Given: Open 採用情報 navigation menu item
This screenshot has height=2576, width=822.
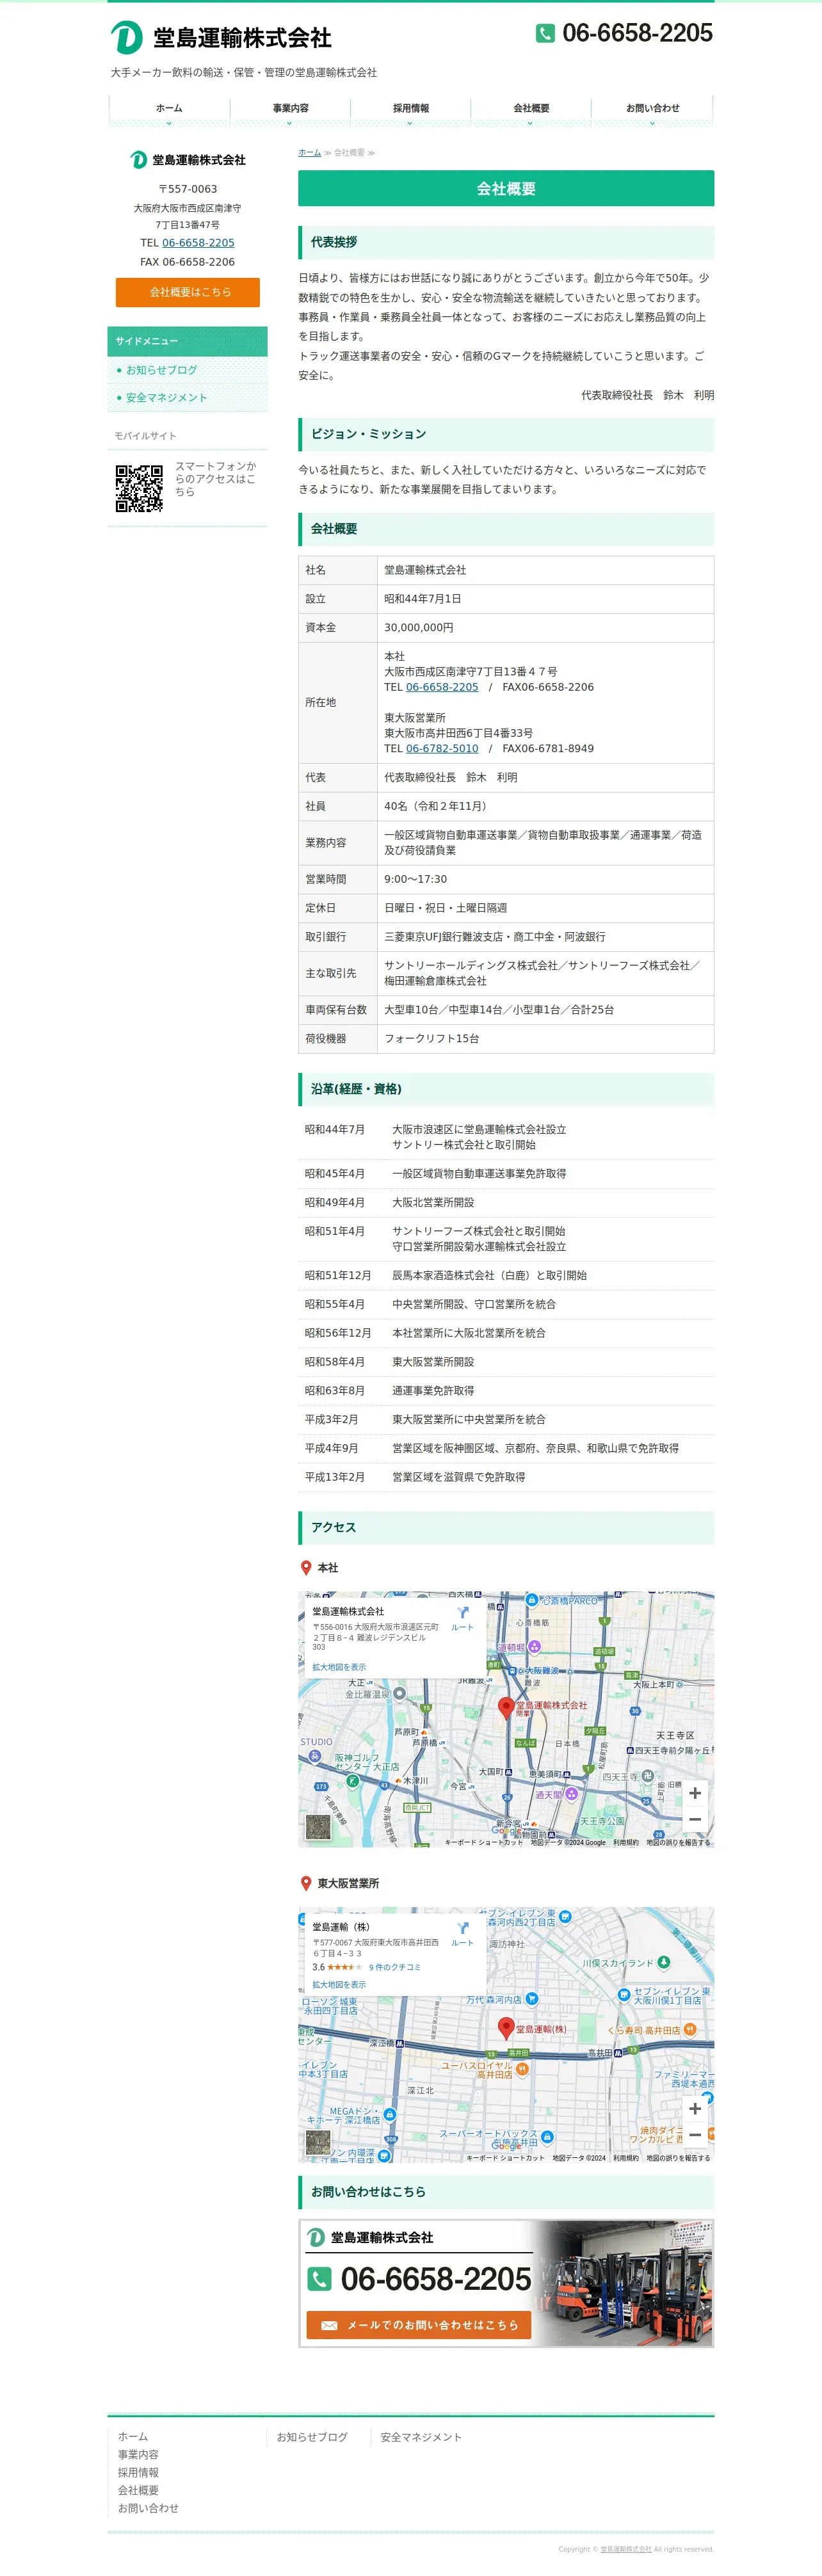Looking at the screenshot, I should coord(410,108).
